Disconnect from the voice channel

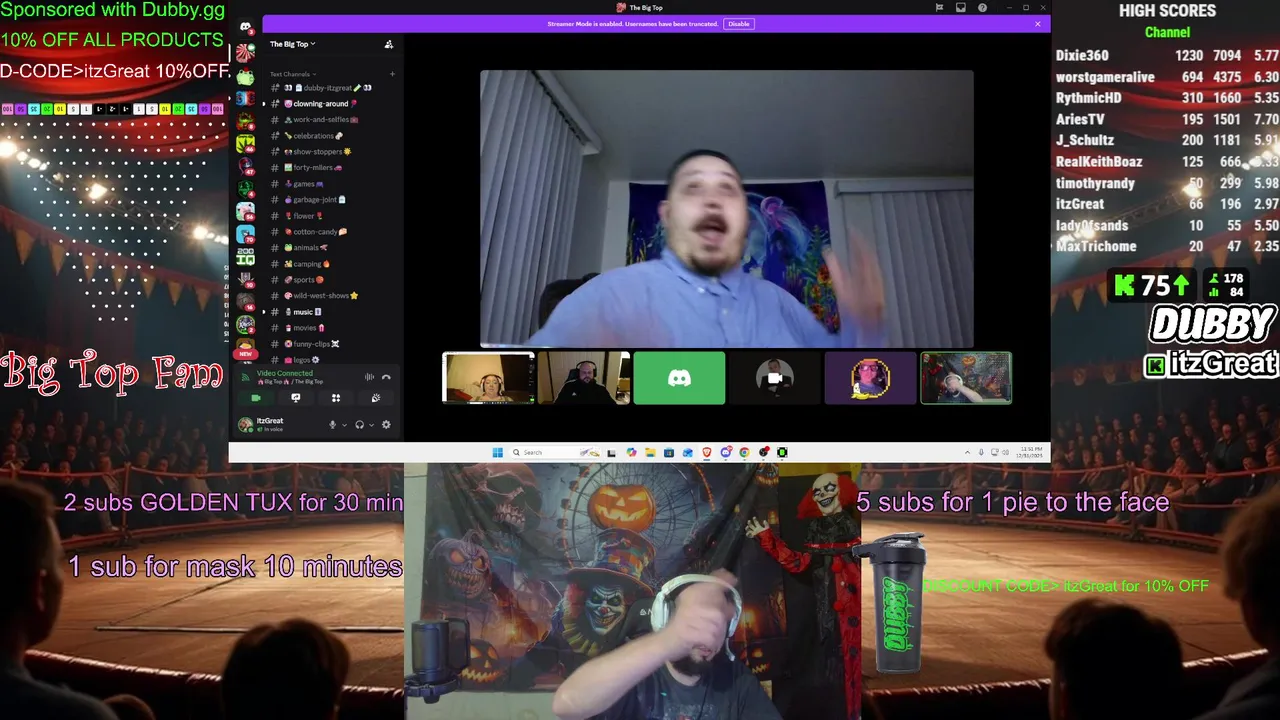pos(386,377)
